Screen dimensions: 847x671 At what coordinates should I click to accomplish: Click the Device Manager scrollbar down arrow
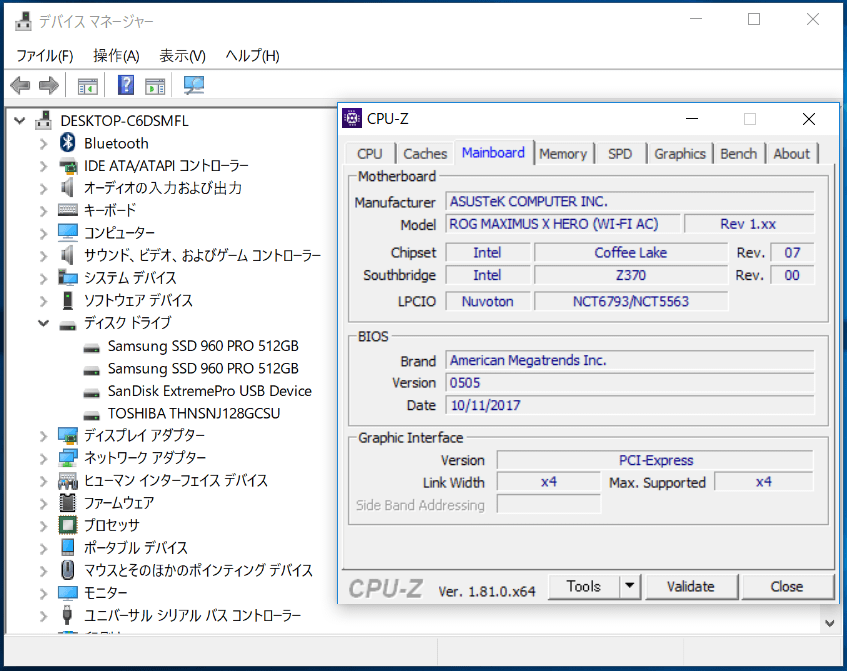tap(830, 623)
